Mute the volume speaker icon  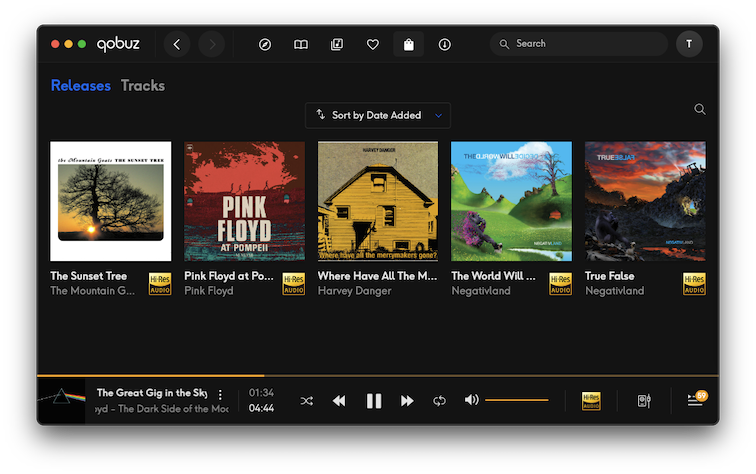pyautogui.click(x=471, y=400)
